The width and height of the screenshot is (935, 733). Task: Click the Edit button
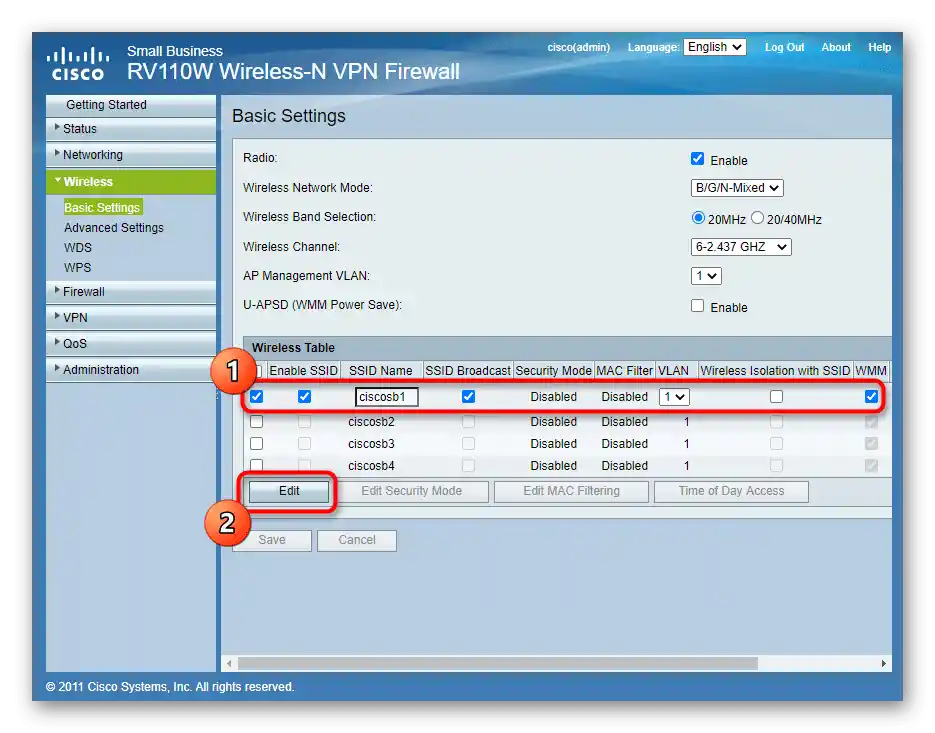pyautogui.click(x=289, y=491)
